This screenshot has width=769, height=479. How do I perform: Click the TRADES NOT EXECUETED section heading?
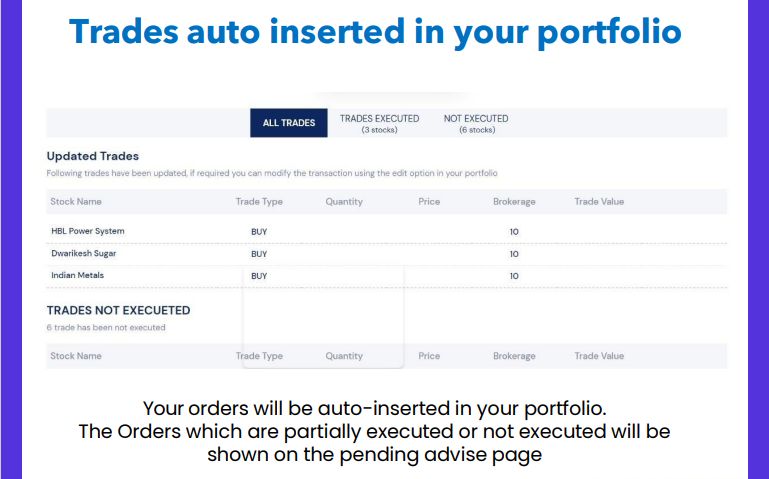[118, 310]
